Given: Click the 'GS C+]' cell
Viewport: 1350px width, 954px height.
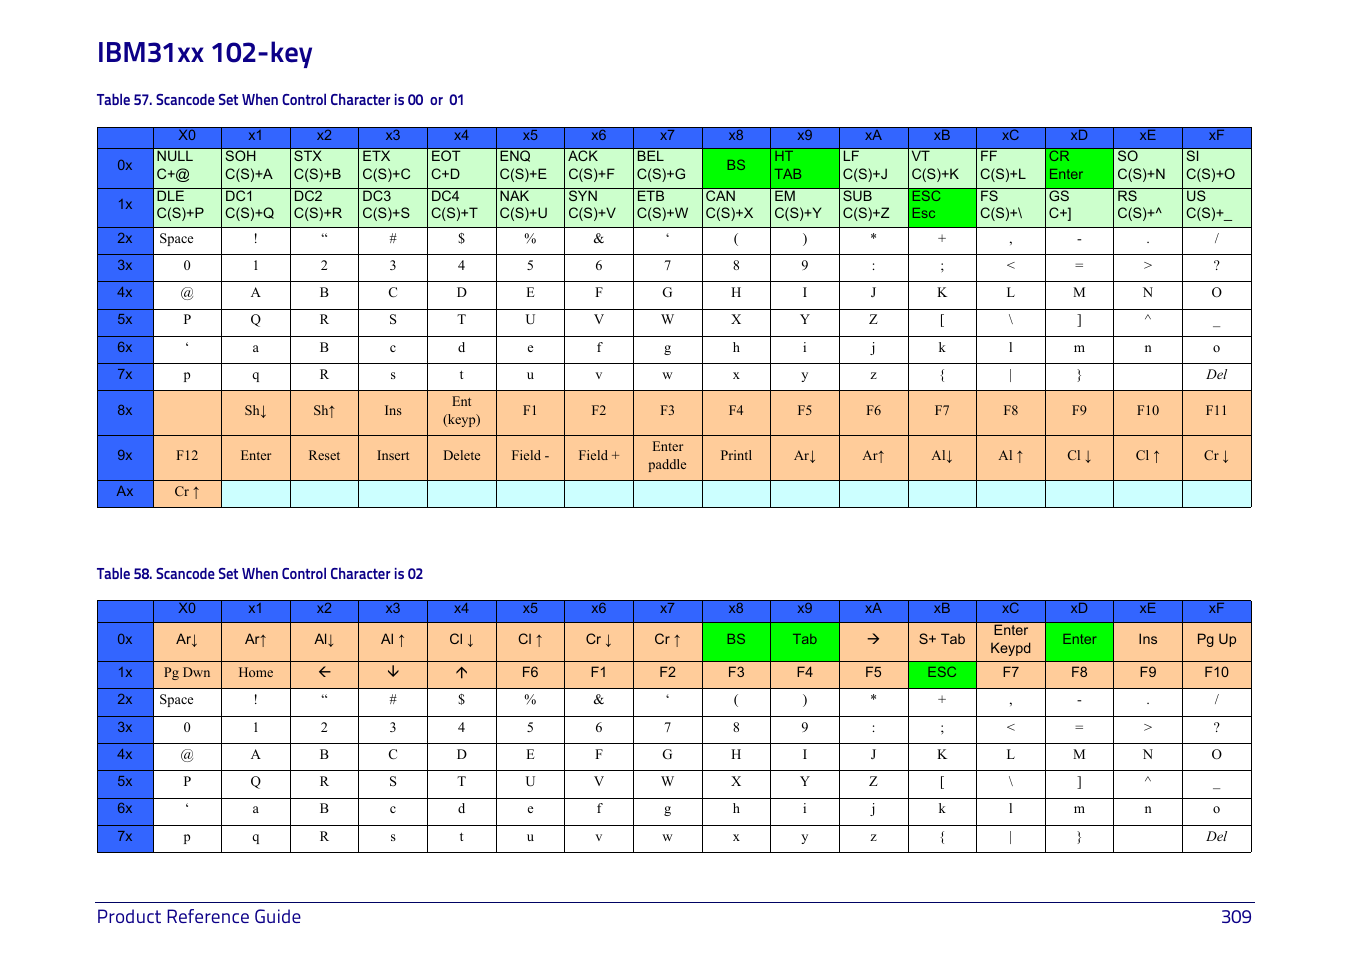Looking at the screenshot, I should [x=1079, y=206].
